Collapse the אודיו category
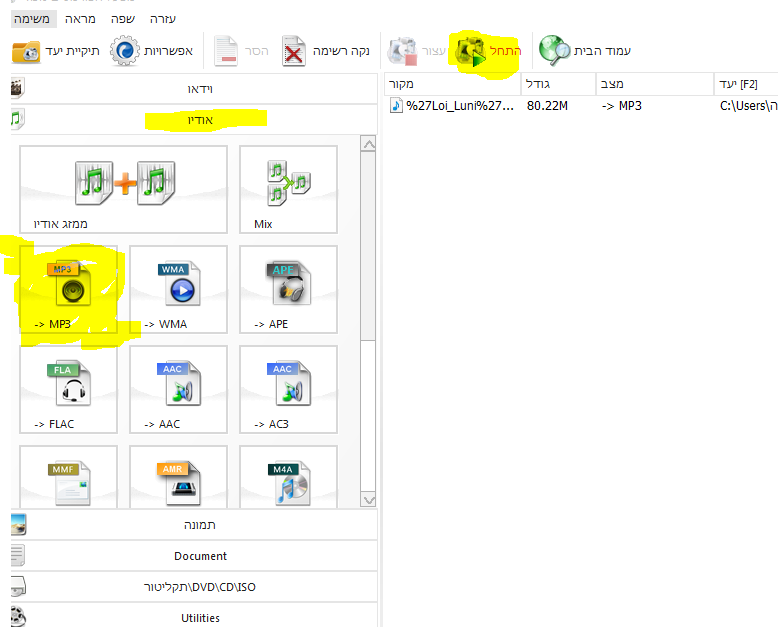 tap(194, 120)
